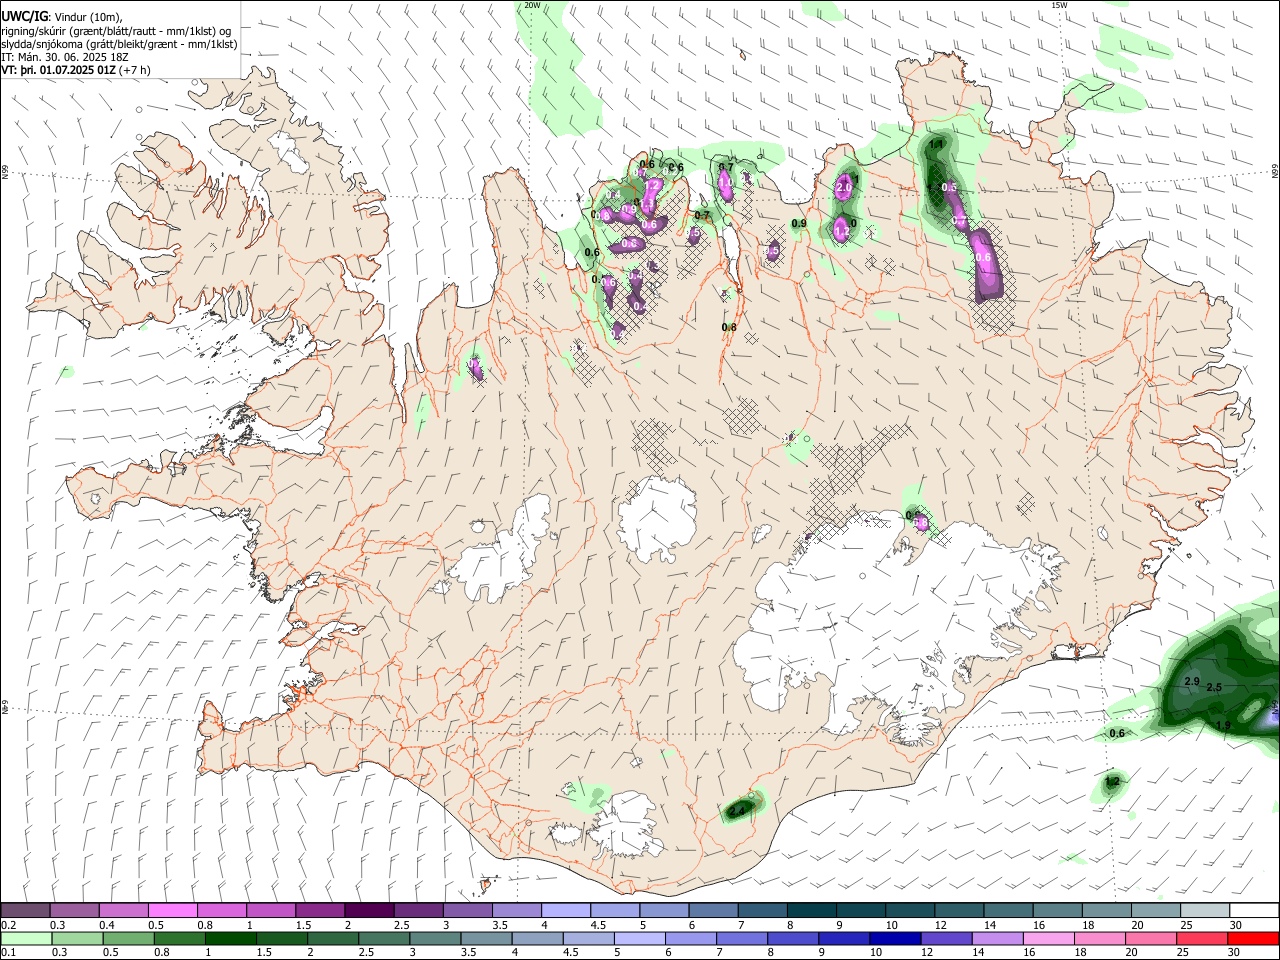Click lower-row gray-green swatch between 2.5 and 3
The width and height of the screenshot is (1280, 960).
pyautogui.click(x=384, y=938)
